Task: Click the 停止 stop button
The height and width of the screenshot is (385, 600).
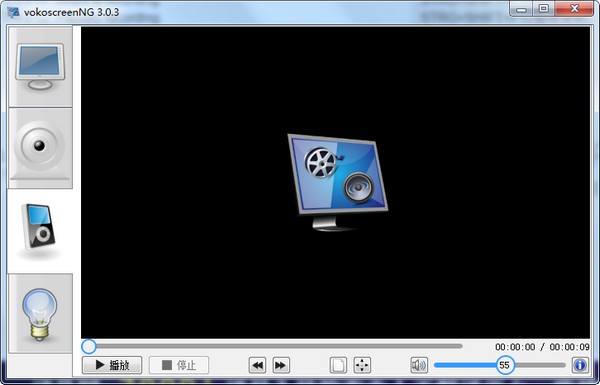Action: pyautogui.click(x=179, y=365)
